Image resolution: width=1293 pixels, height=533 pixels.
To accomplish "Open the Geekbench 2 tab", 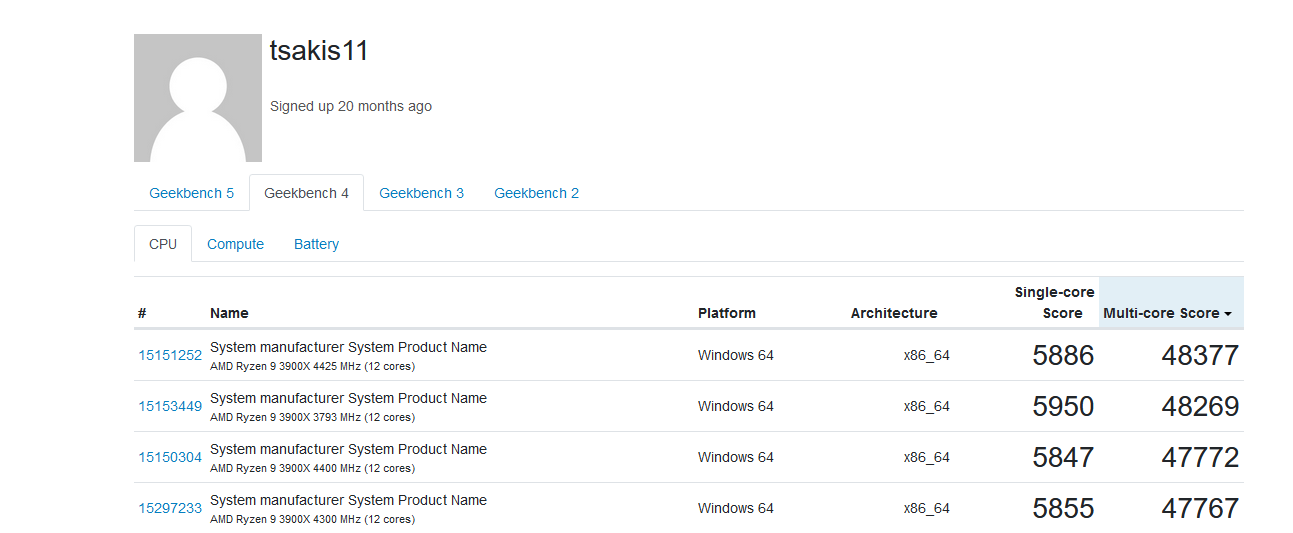I will tap(536, 193).
